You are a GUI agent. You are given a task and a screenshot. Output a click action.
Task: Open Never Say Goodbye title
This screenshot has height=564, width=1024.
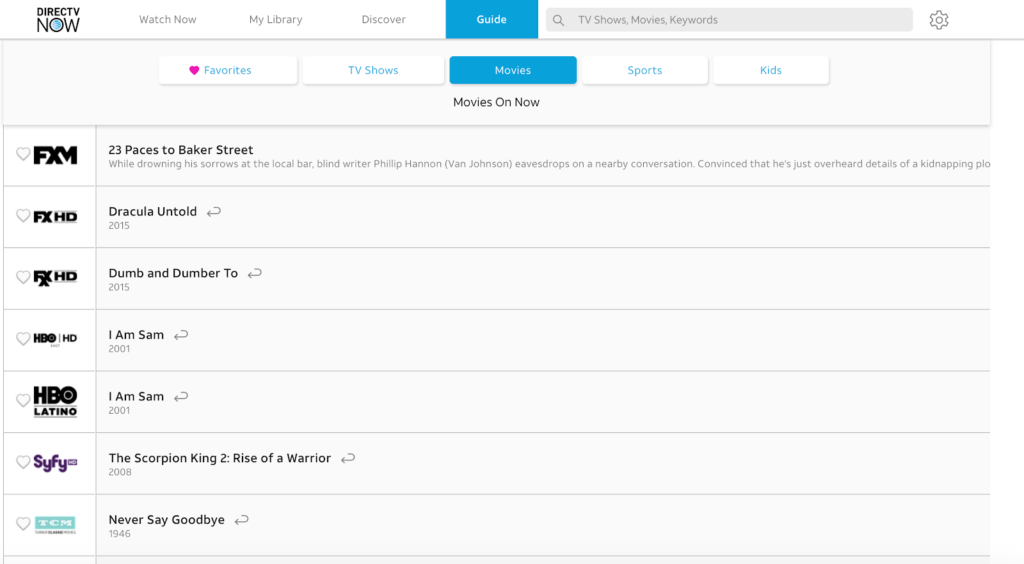(x=167, y=520)
